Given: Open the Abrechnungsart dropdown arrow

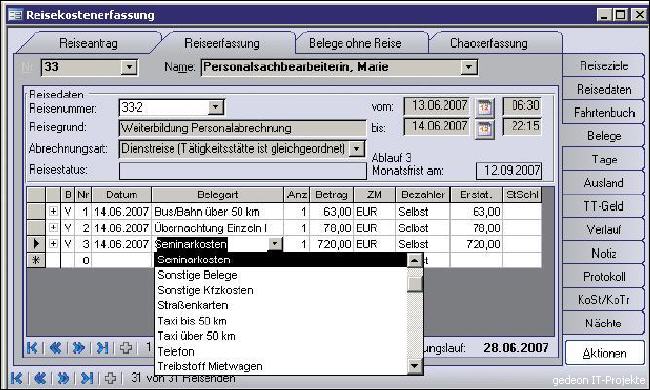Looking at the screenshot, I should (x=357, y=149).
